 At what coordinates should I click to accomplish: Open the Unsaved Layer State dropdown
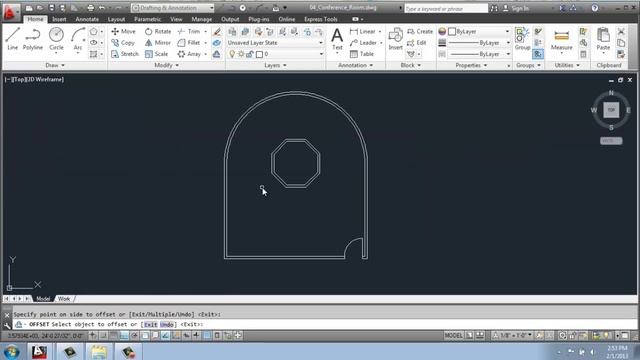pyautogui.click(x=275, y=42)
